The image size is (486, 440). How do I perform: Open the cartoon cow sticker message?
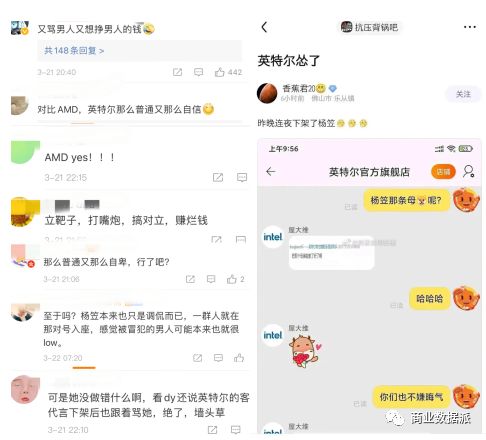pos(304,351)
